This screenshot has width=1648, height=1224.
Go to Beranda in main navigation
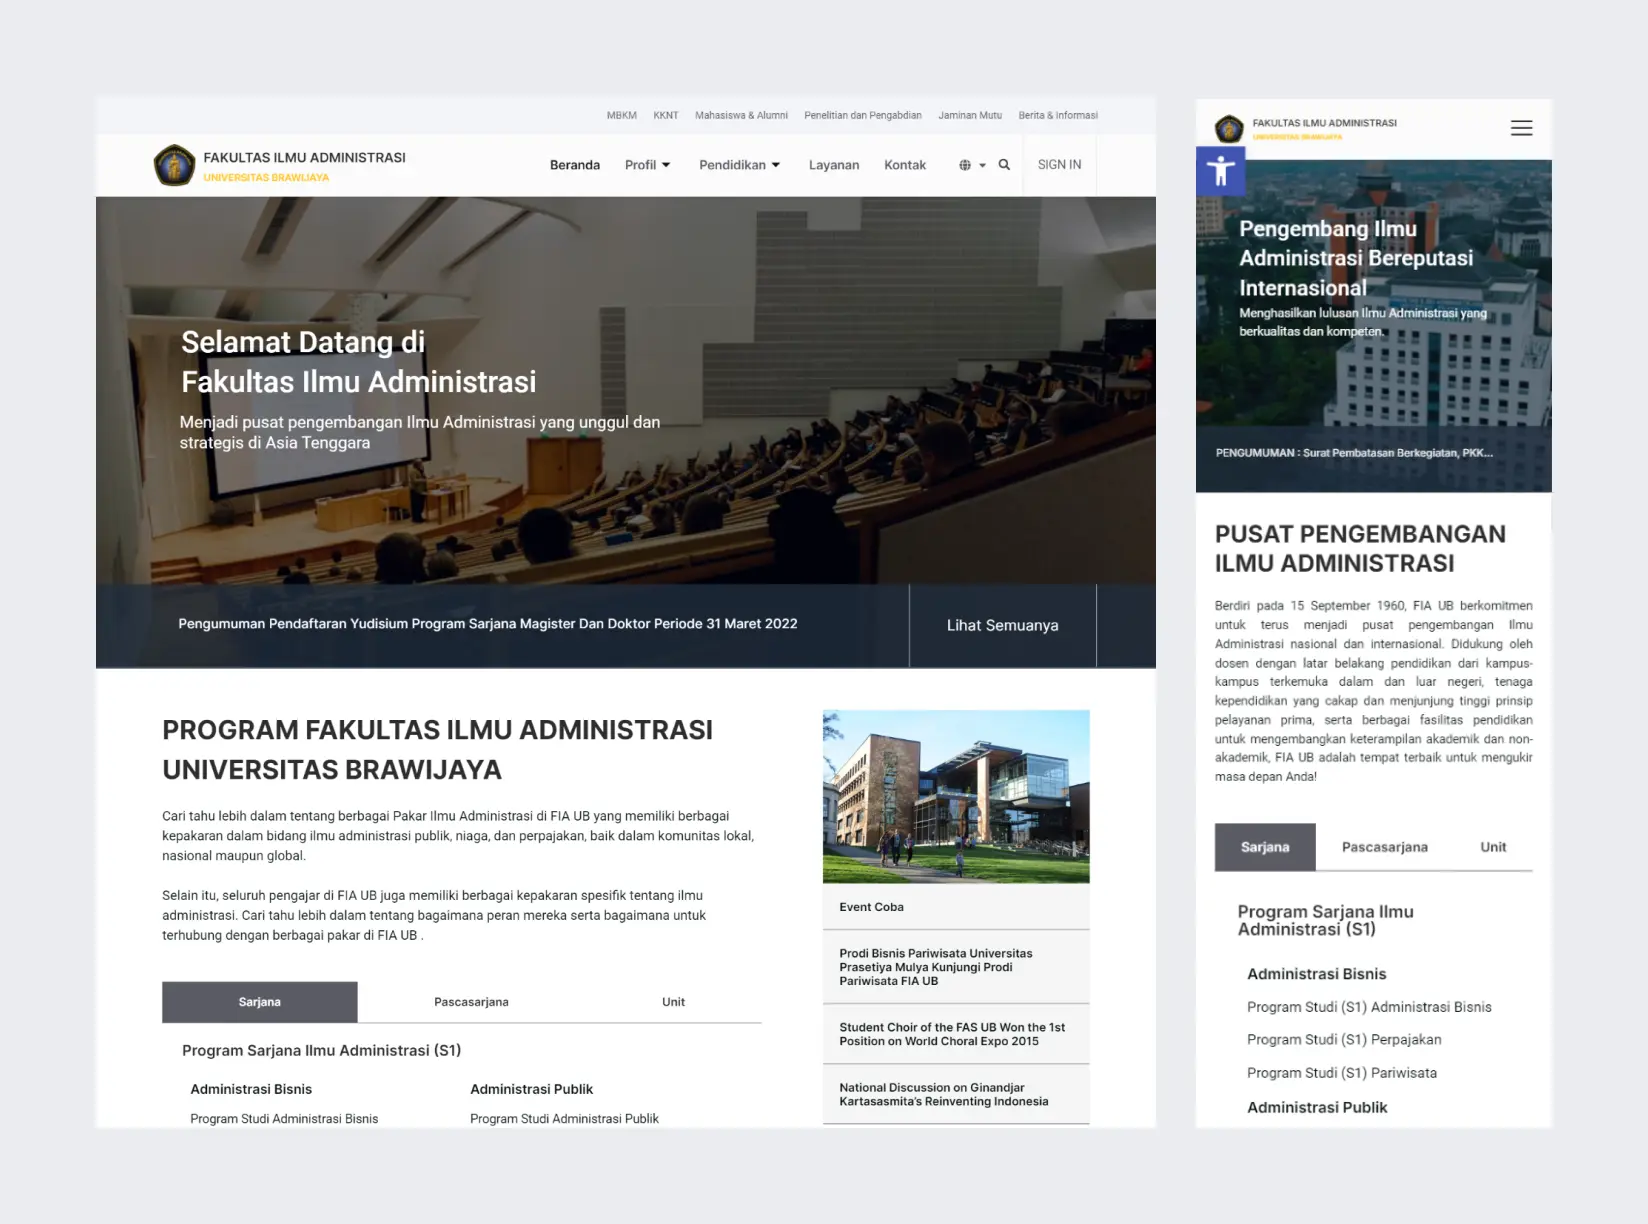click(x=575, y=165)
